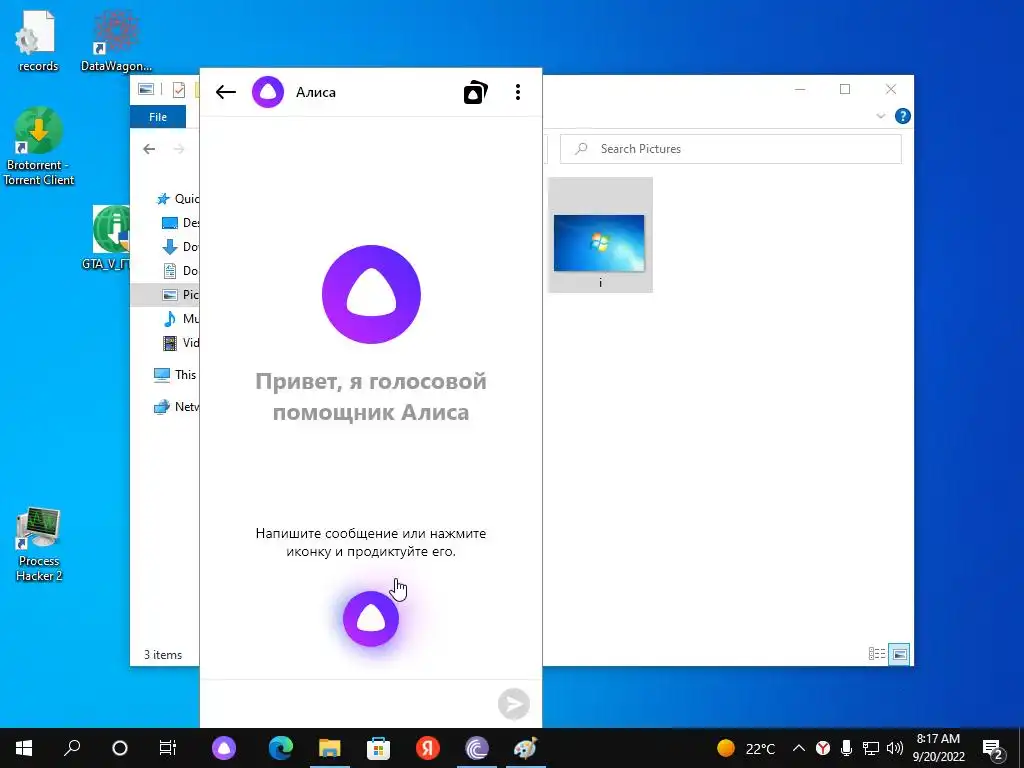This screenshot has width=1024, height=768.
Task: Send message with the arrow button
Action: 514,704
